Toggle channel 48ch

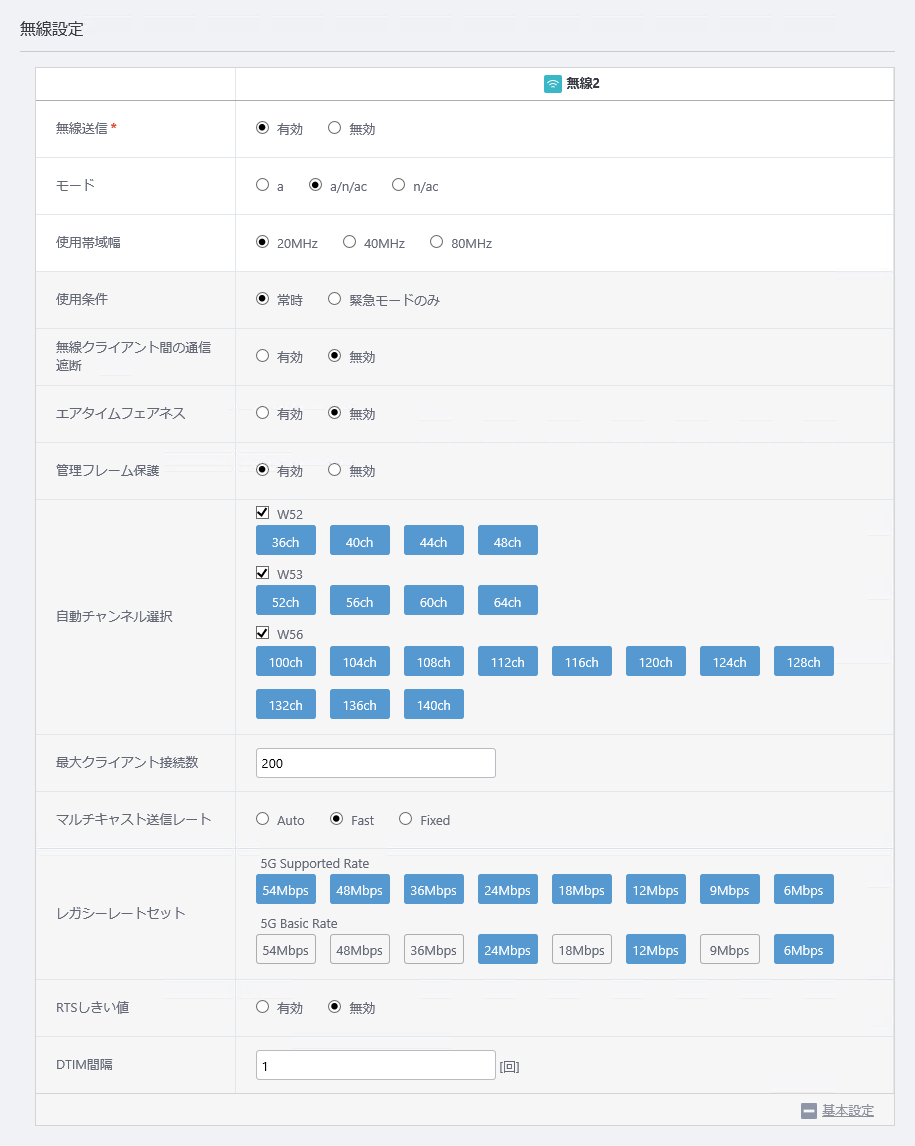[507, 541]
